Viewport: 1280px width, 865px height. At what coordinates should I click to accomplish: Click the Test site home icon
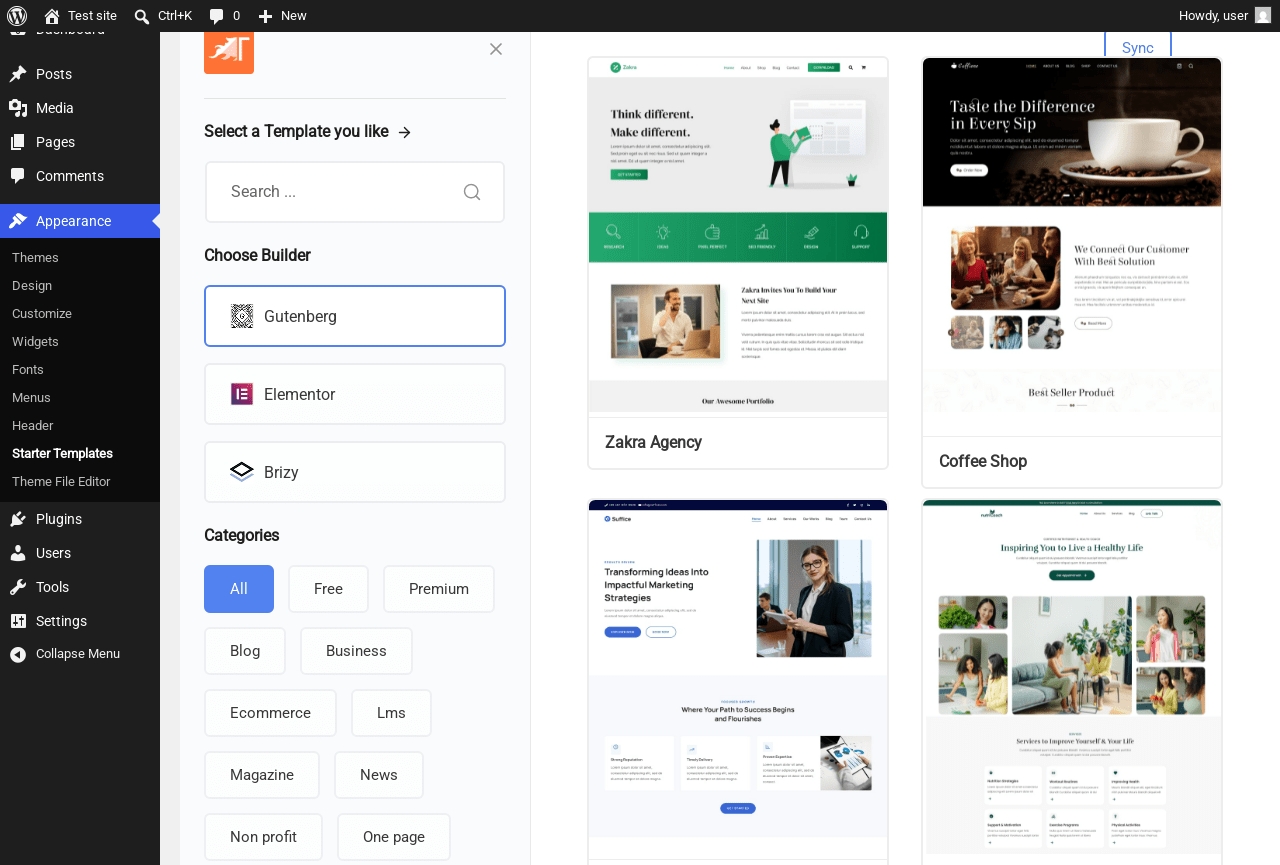(x=52, y=16)
